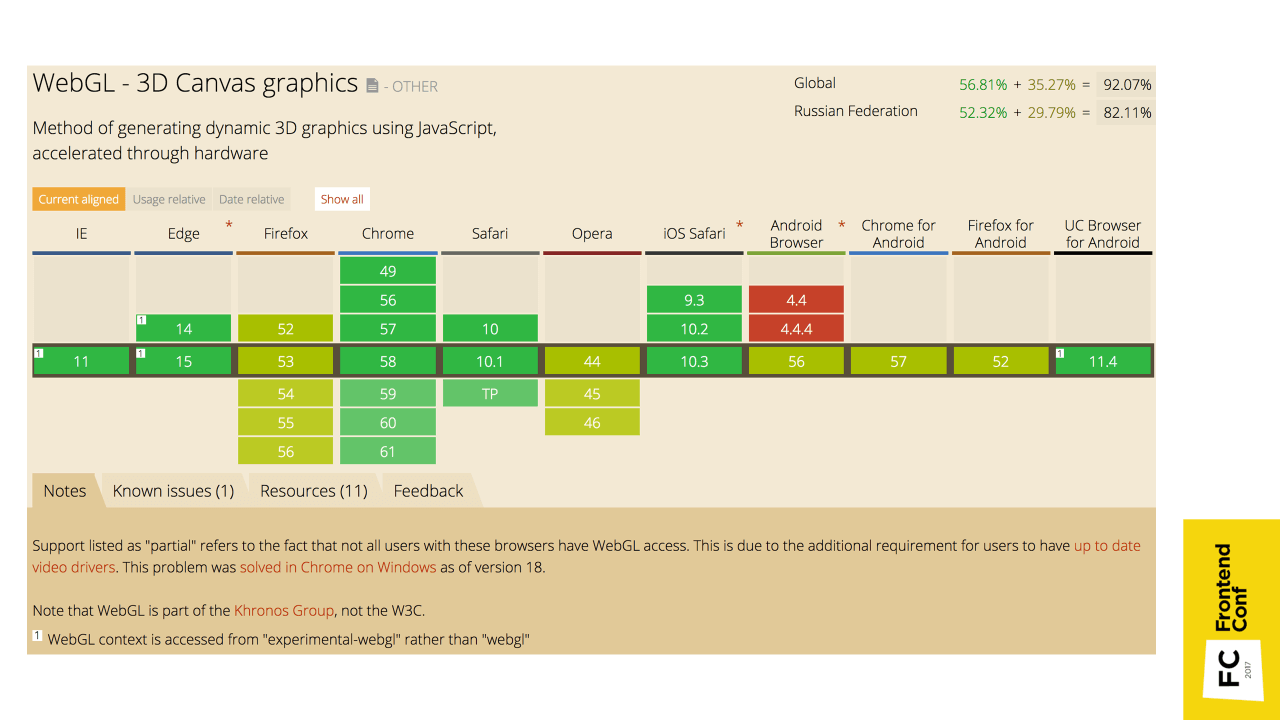Open the Khronos Group link
Viewport: 1280px width, 720px height.
click(284, 610)
